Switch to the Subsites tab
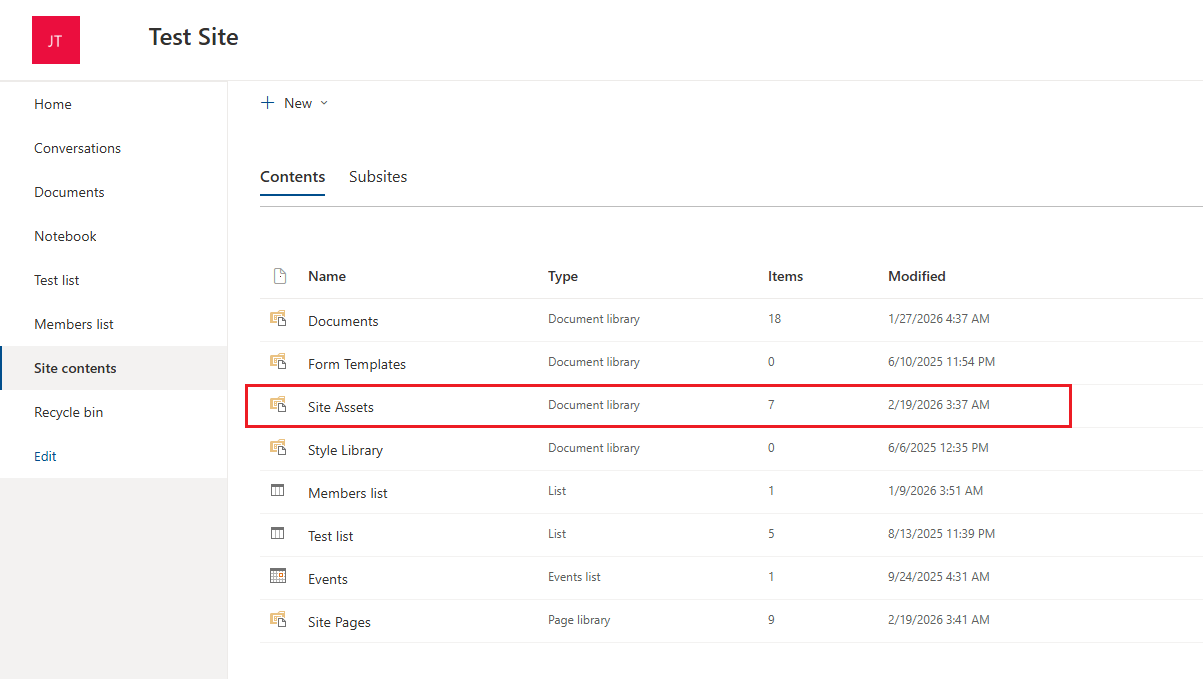The image size is (1203, 679). (378, 177)
